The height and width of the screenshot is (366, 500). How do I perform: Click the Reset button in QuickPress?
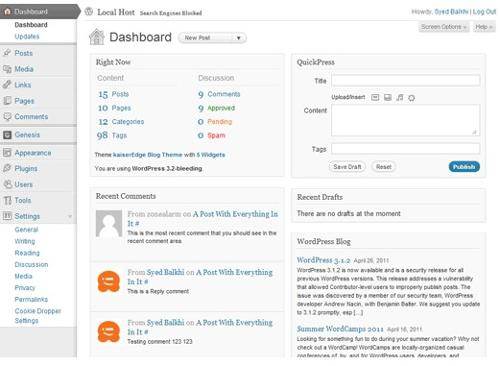(x=384, y=167)
